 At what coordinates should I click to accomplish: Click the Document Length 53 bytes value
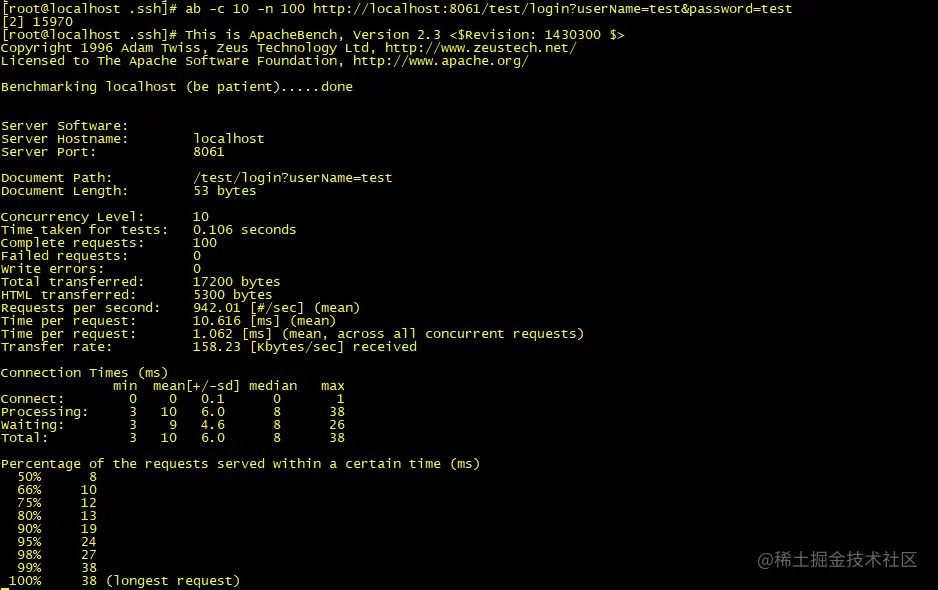224,191
